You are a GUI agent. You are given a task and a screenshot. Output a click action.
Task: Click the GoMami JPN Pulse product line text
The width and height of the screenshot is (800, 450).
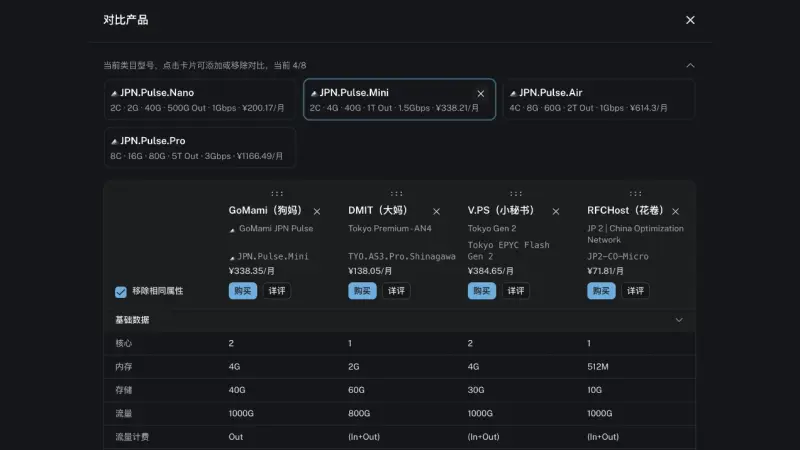(276, 229)
